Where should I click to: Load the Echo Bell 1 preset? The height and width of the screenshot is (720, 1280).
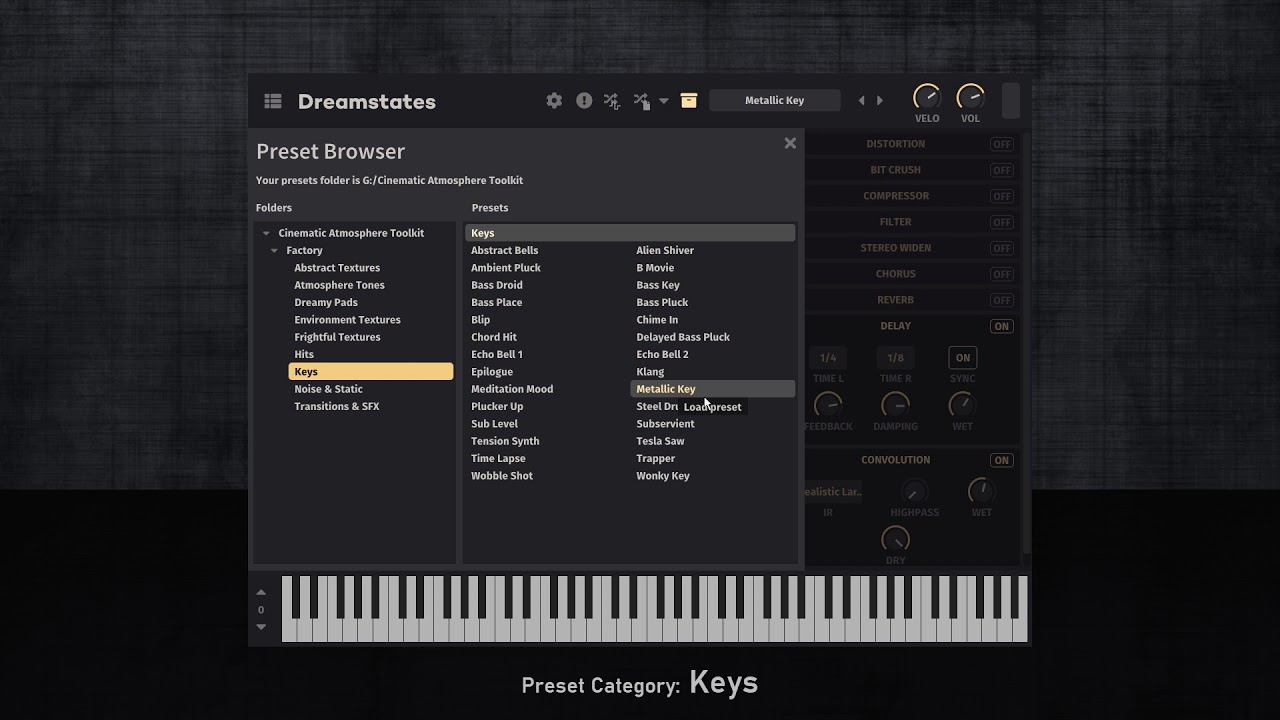(x=497, y=354)
